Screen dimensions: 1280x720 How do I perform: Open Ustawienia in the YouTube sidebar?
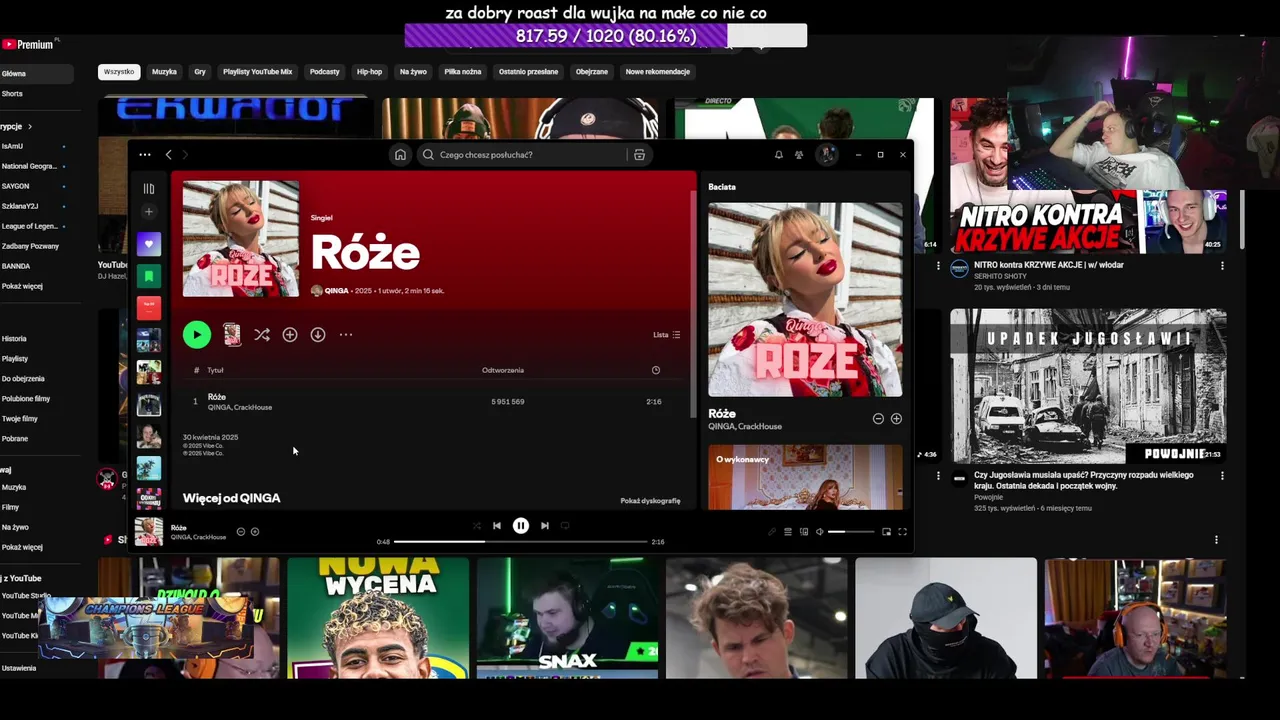19,668
